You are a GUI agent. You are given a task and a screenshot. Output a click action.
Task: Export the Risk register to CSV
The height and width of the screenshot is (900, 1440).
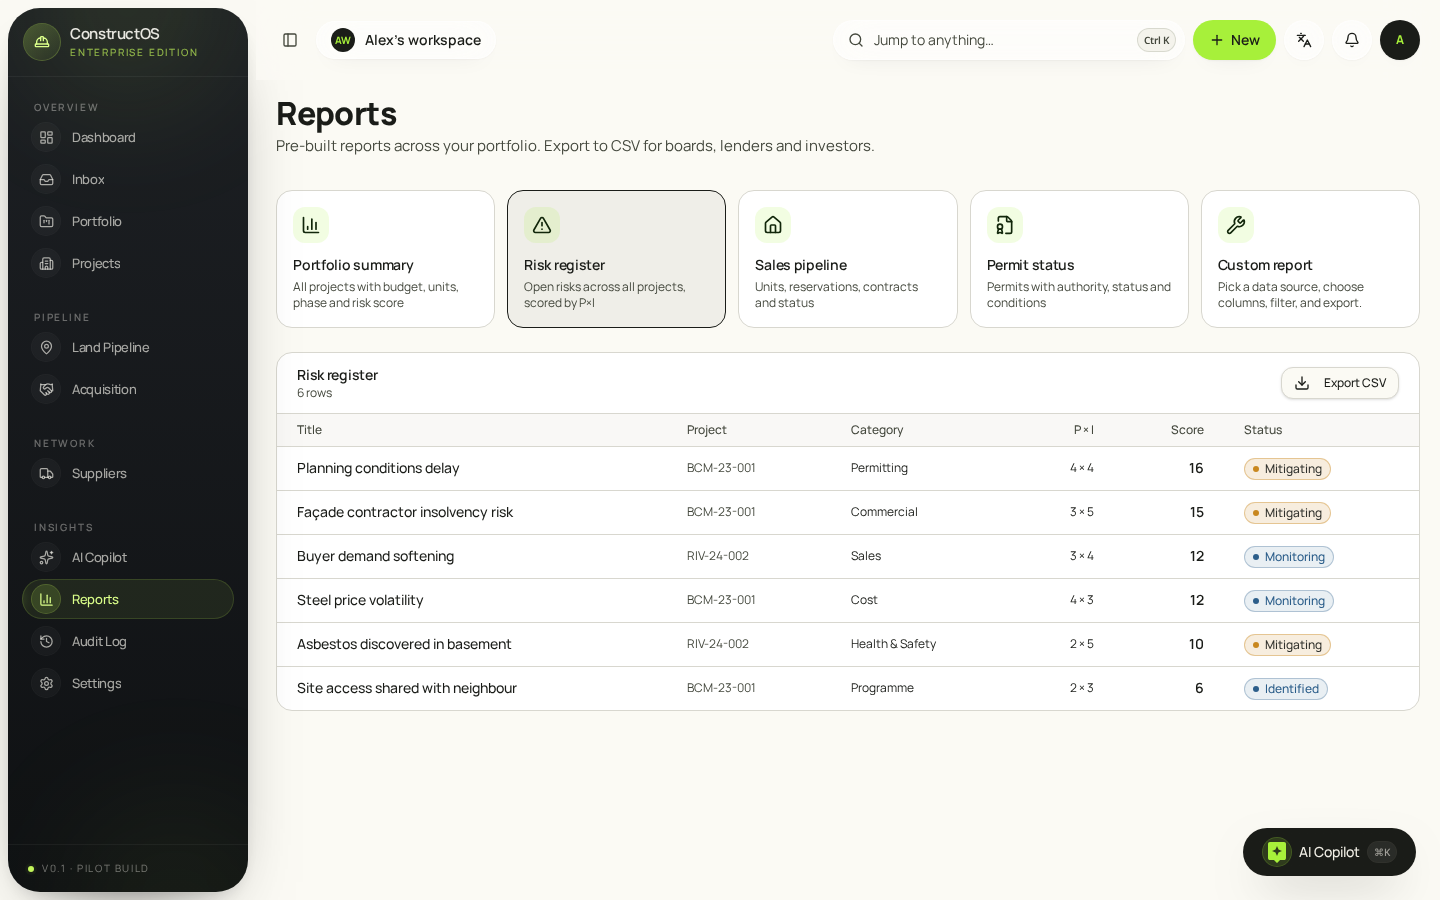(x=1340, y=383)
